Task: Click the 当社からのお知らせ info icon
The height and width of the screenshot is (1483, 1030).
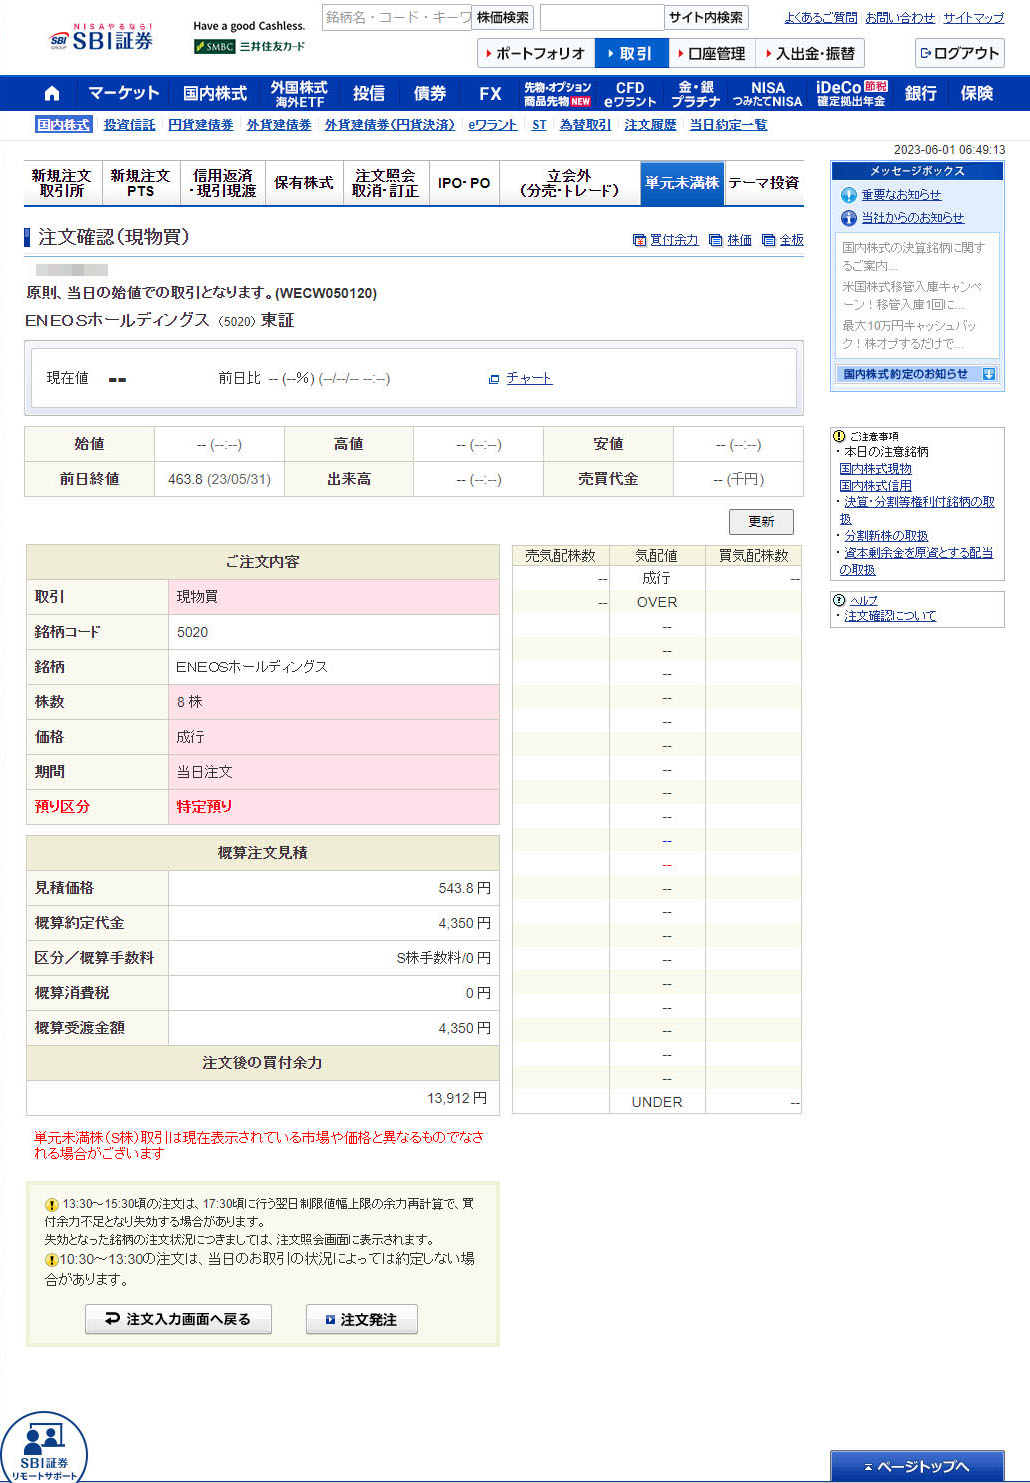Action: tap(849, 218)
